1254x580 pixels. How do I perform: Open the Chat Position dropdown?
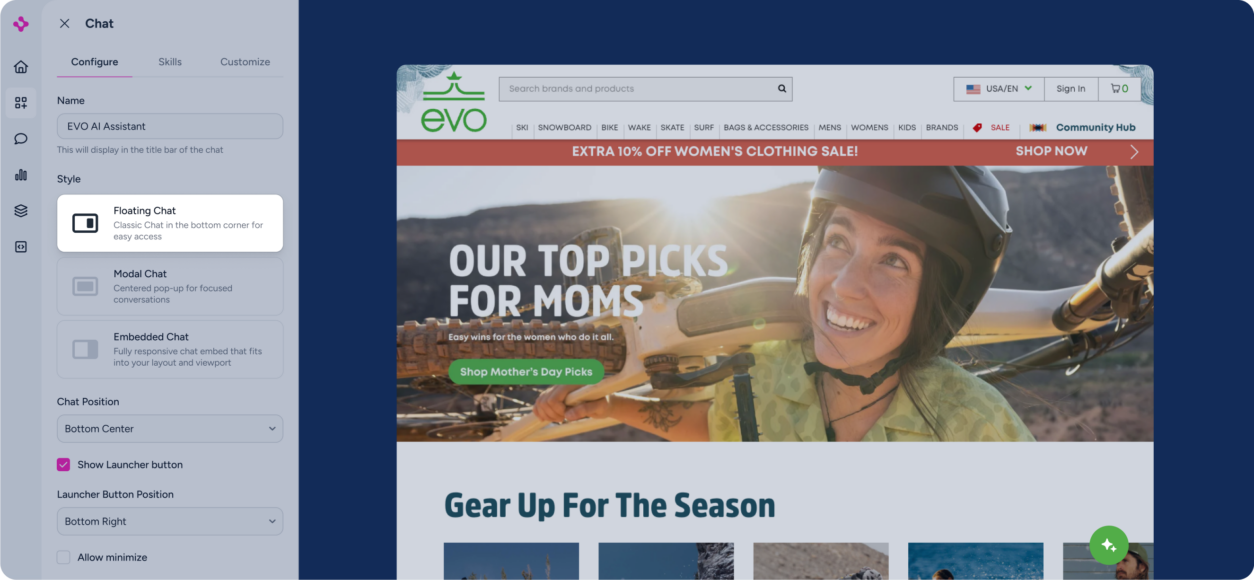170,429
